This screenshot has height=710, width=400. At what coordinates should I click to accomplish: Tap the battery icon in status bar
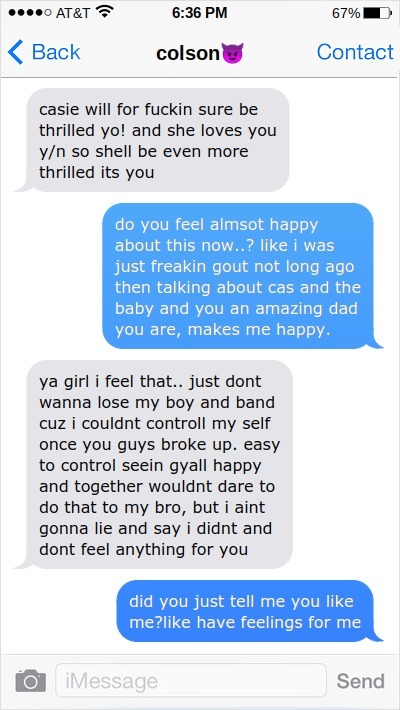[x=377, y=13]
